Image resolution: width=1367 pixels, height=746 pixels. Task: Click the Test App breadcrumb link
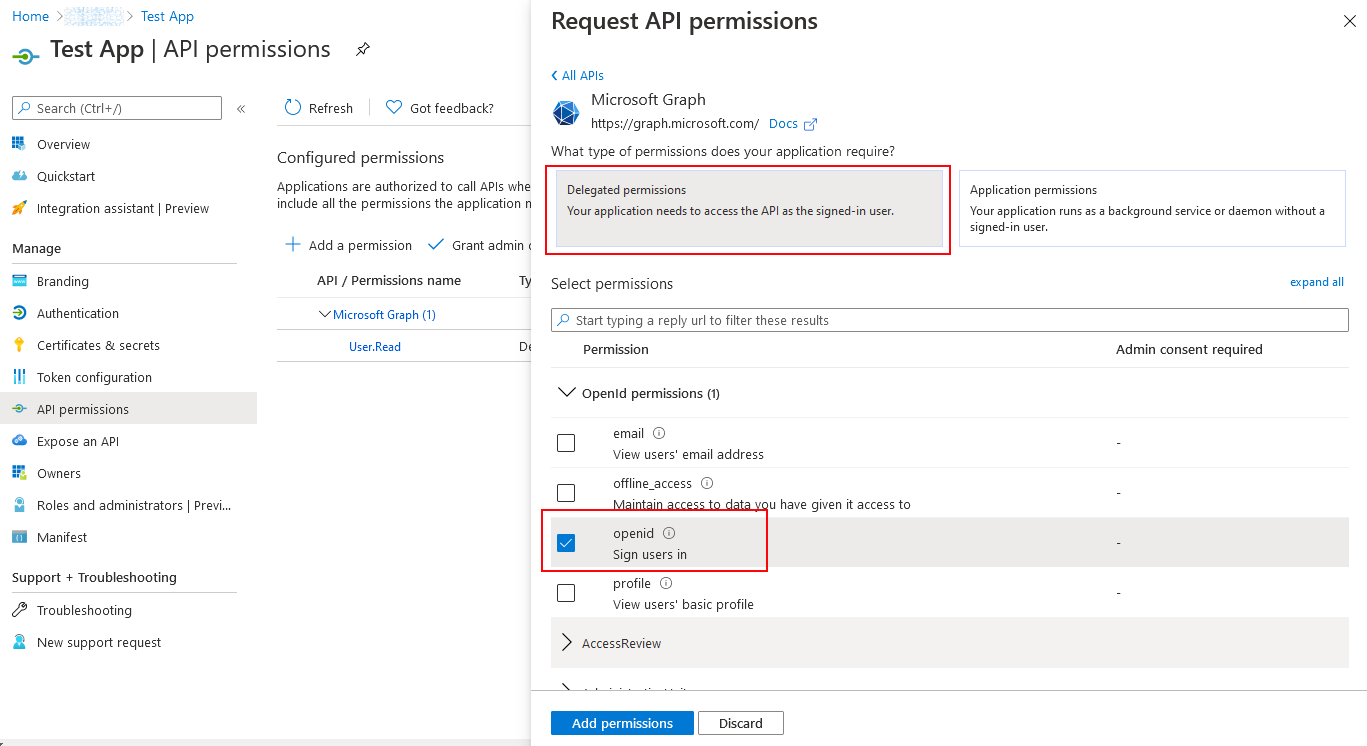point(167,16)
